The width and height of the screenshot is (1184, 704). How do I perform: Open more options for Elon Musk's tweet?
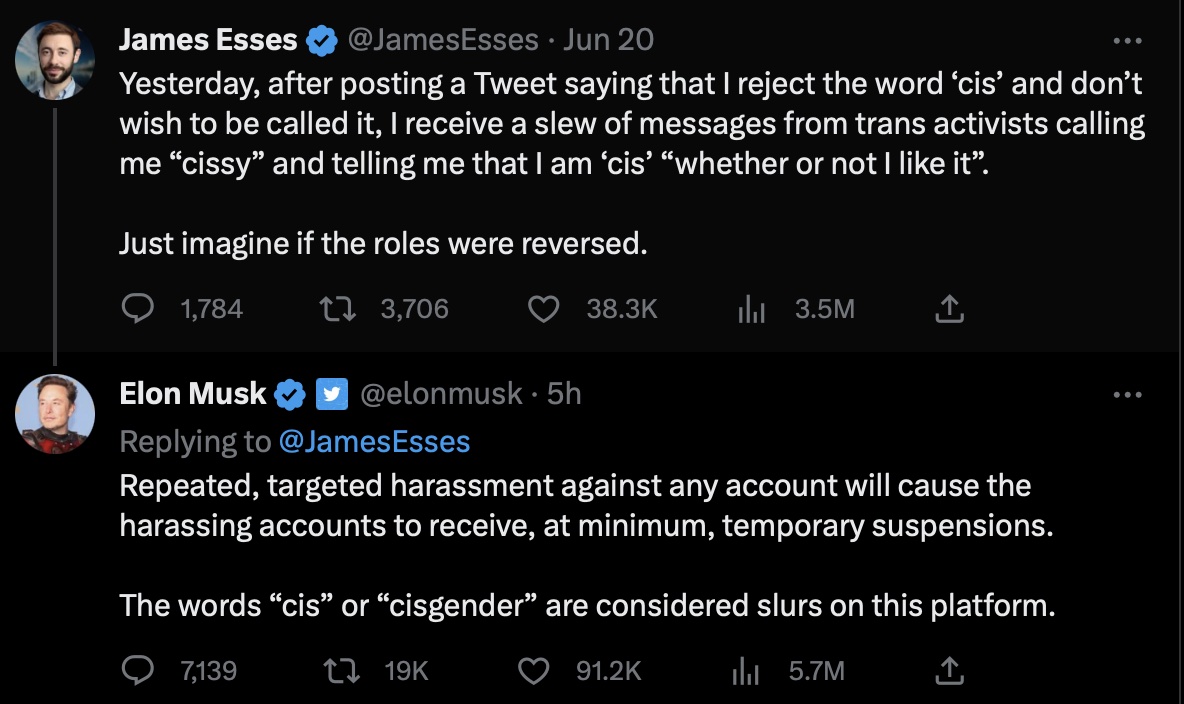click(1127, 395)
